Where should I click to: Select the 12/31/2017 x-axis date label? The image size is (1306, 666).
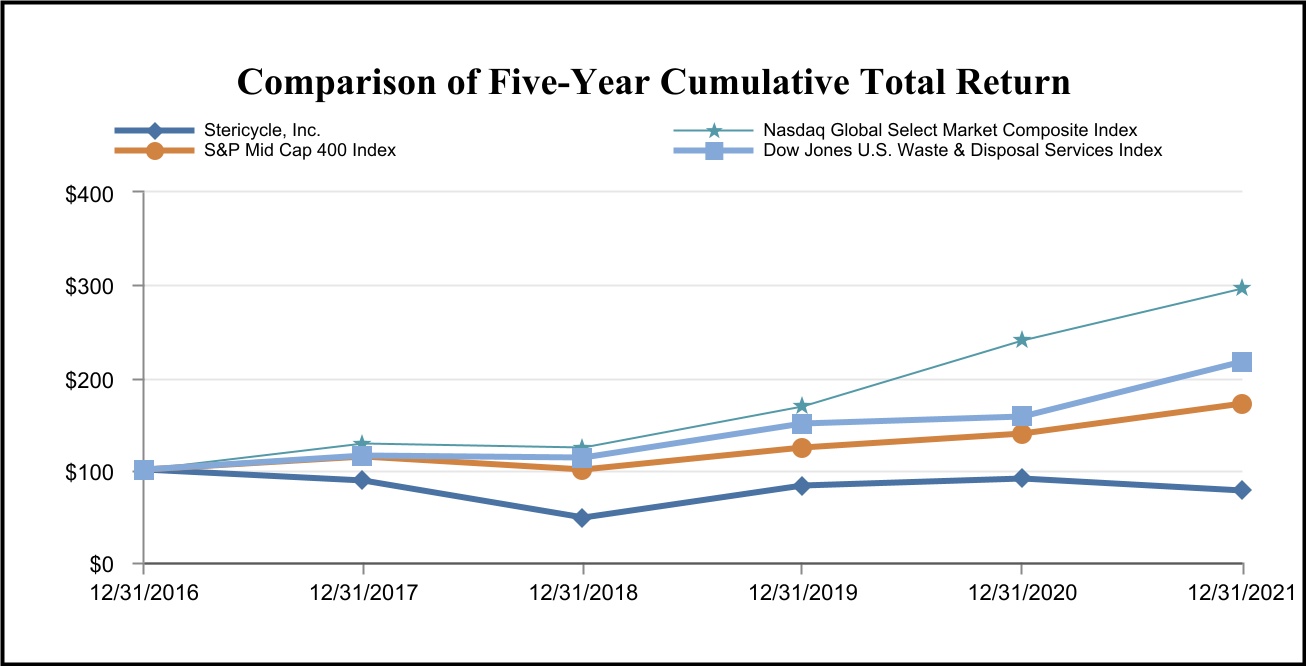coord(362,593)
